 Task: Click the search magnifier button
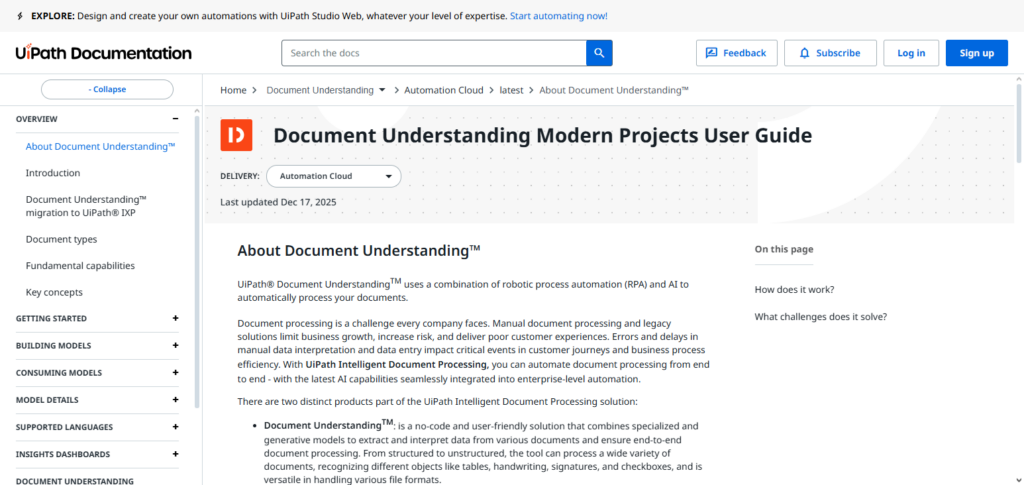tap(599, 53)
